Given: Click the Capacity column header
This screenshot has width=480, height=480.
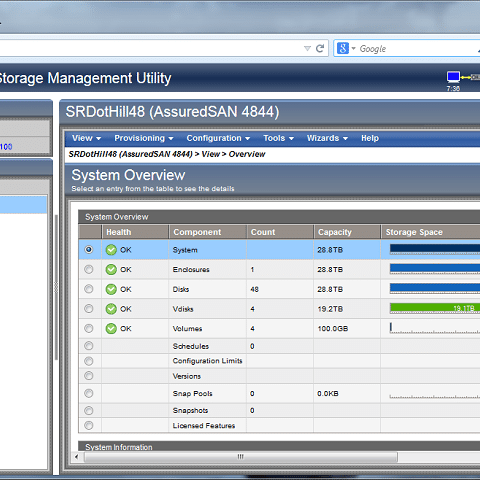Looking at the screenshot, I should pos(347,232).
